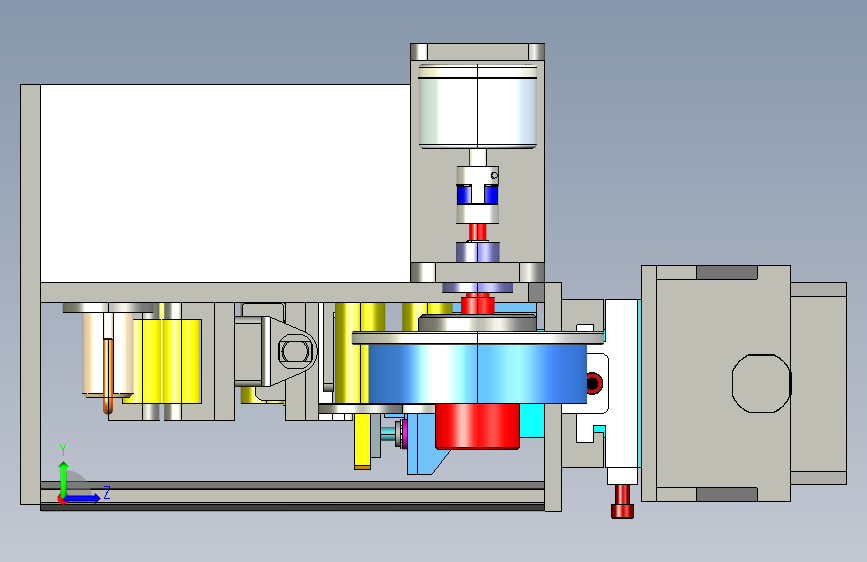The height and width of the screenshot is (562, 867).
Task: Select the narrow yellow vertical bar with orange tip
Action: tap(363, 441)
